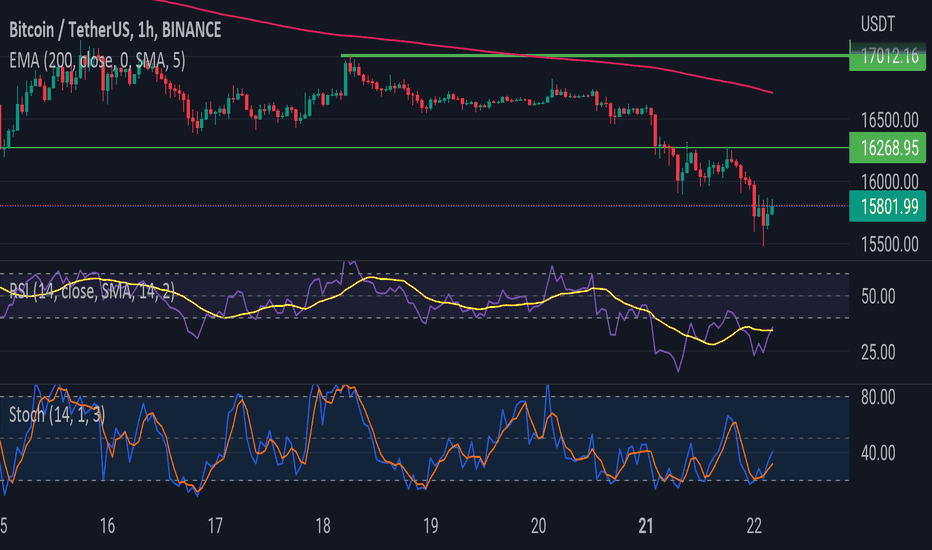Click date label 16 on time axis
932x550 pixels.
click(x=107, y=526)
